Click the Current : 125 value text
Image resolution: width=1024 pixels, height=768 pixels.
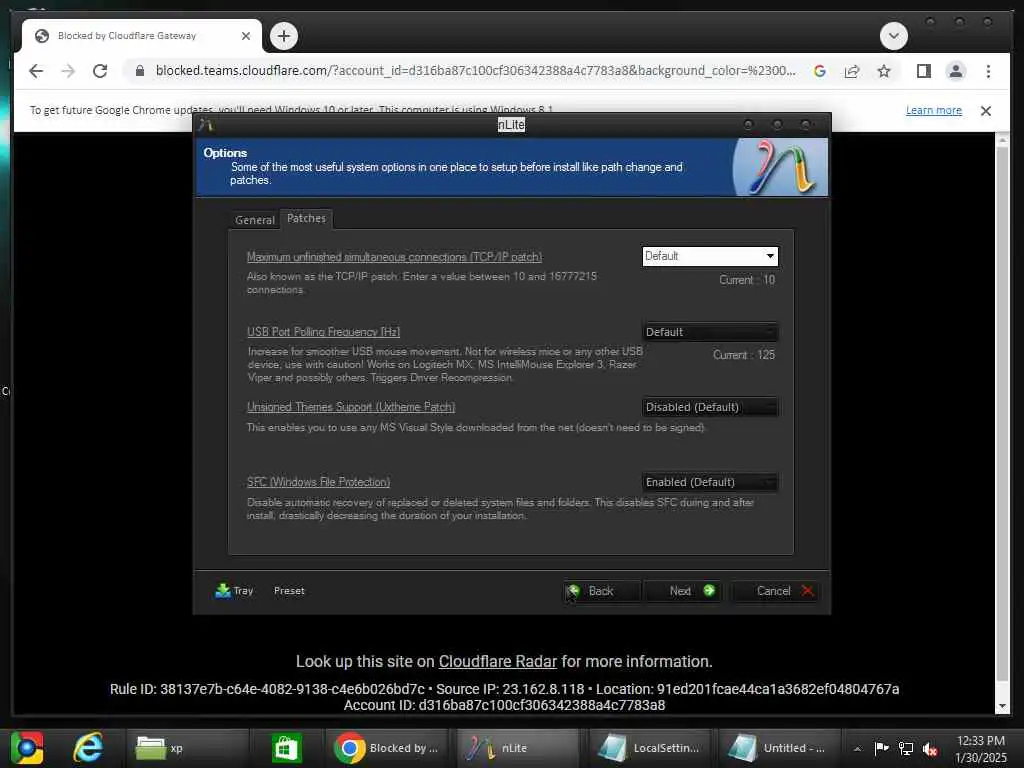744,355
